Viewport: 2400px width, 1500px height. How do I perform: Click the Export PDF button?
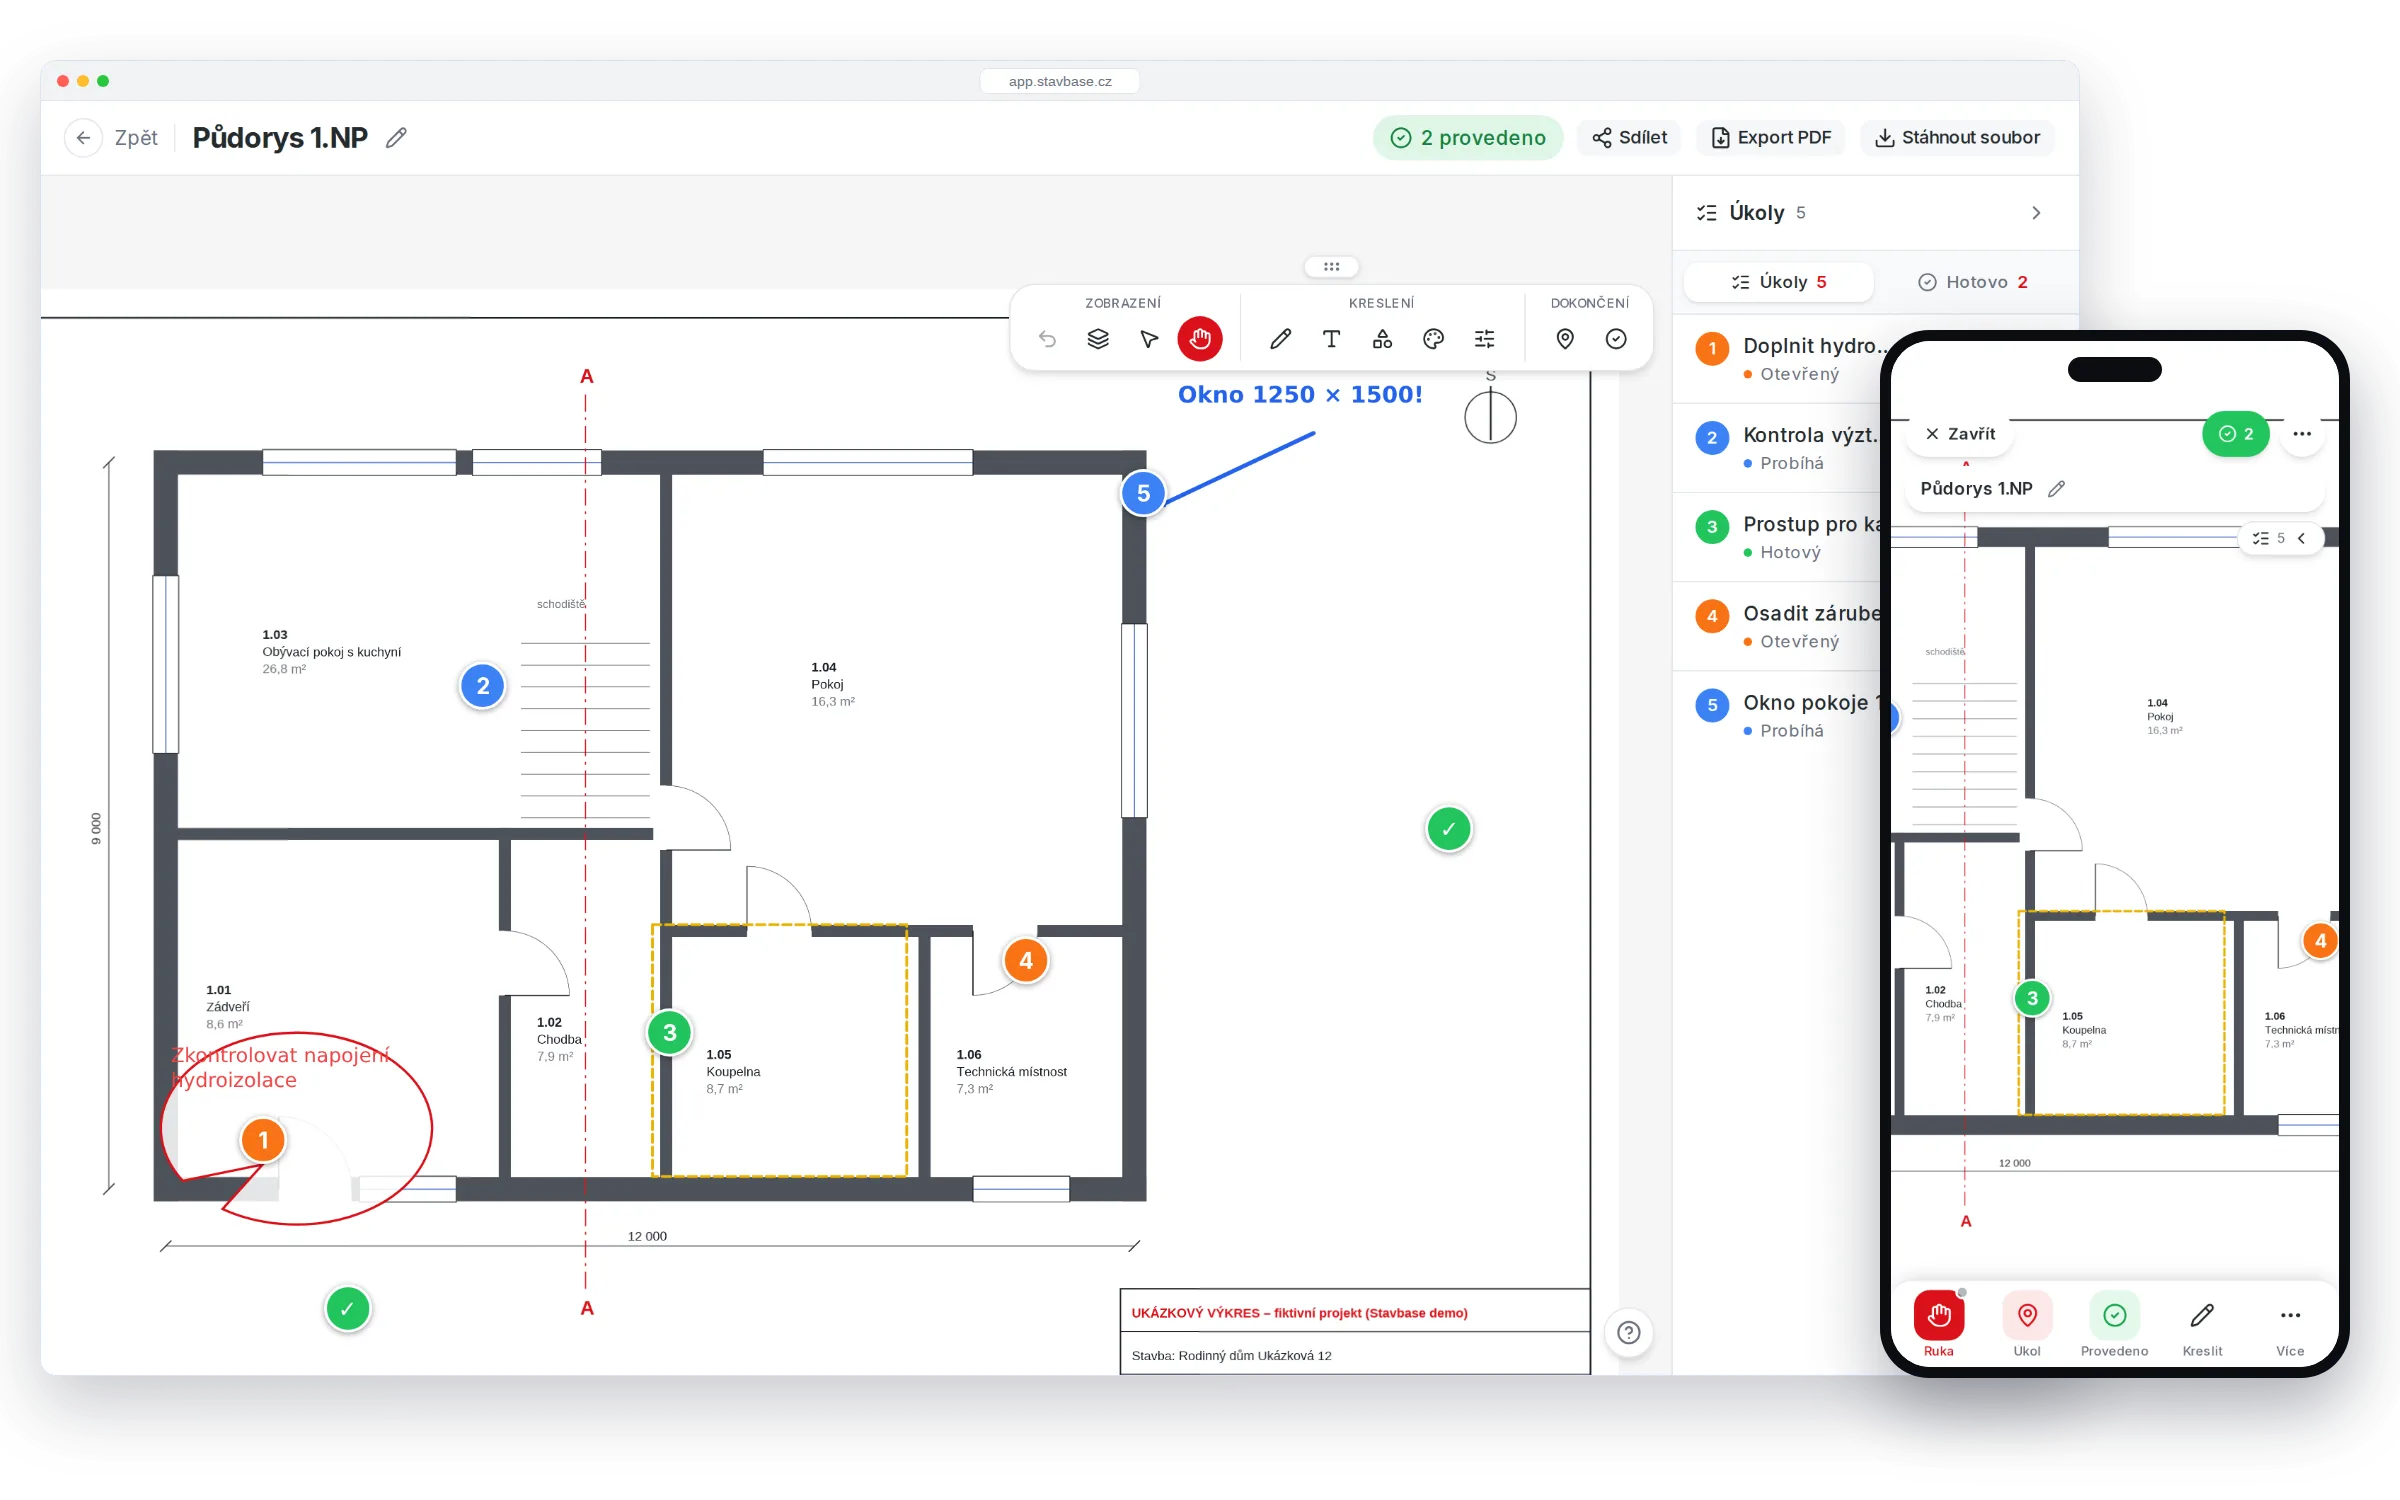(1771, 138)
